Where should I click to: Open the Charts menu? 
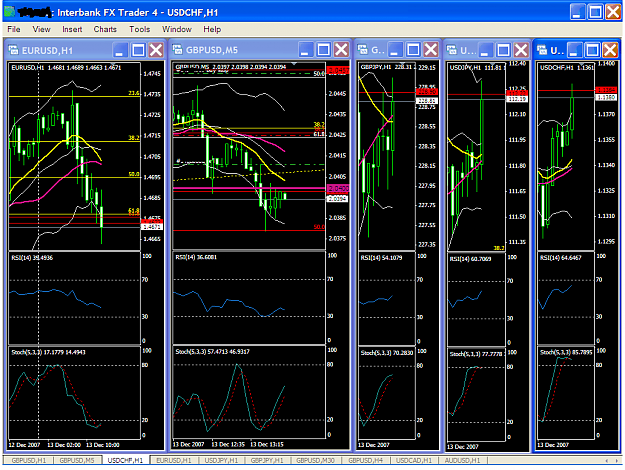click(105, 29)
